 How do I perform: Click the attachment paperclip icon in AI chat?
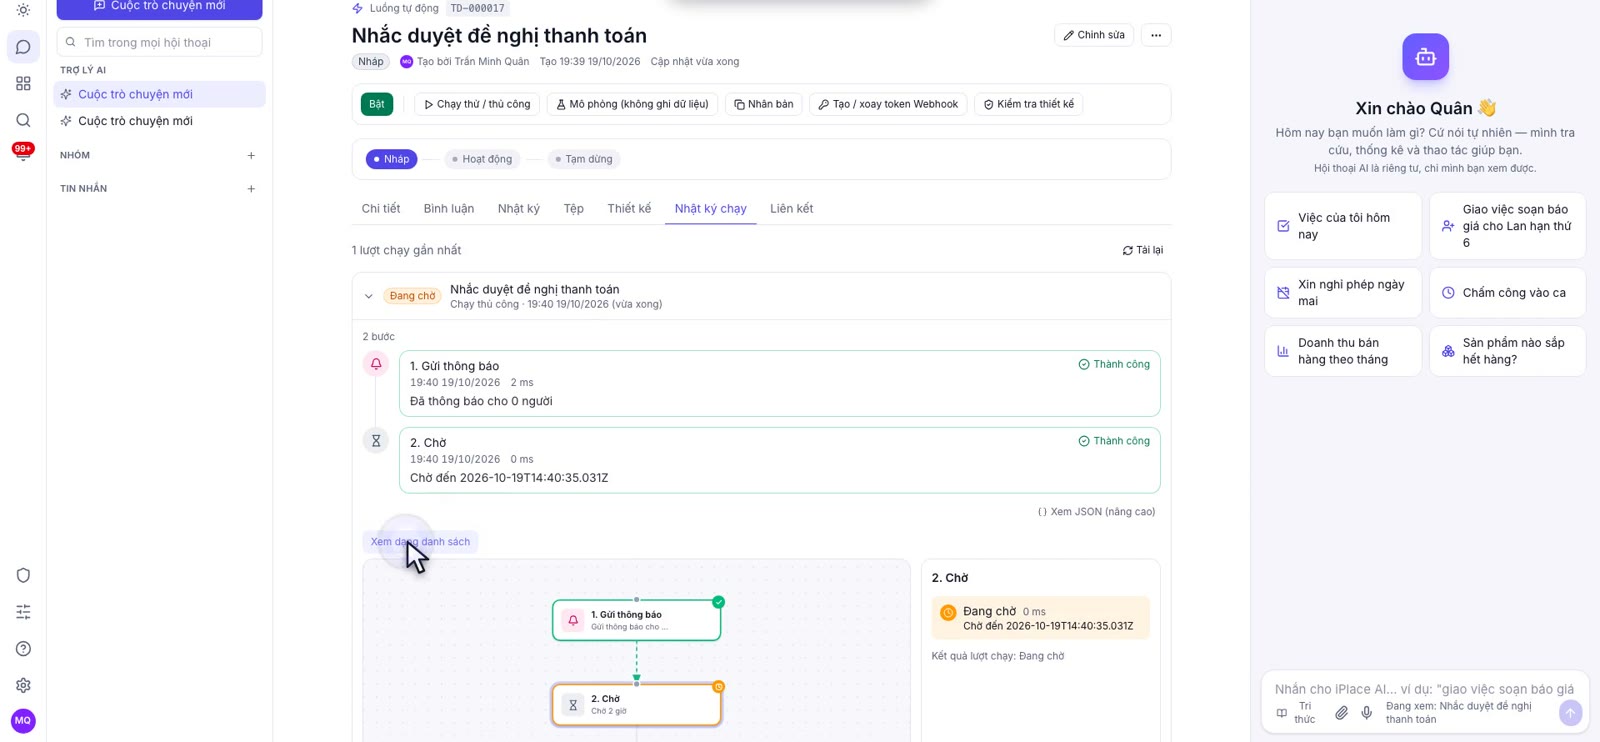point(1341,713)
